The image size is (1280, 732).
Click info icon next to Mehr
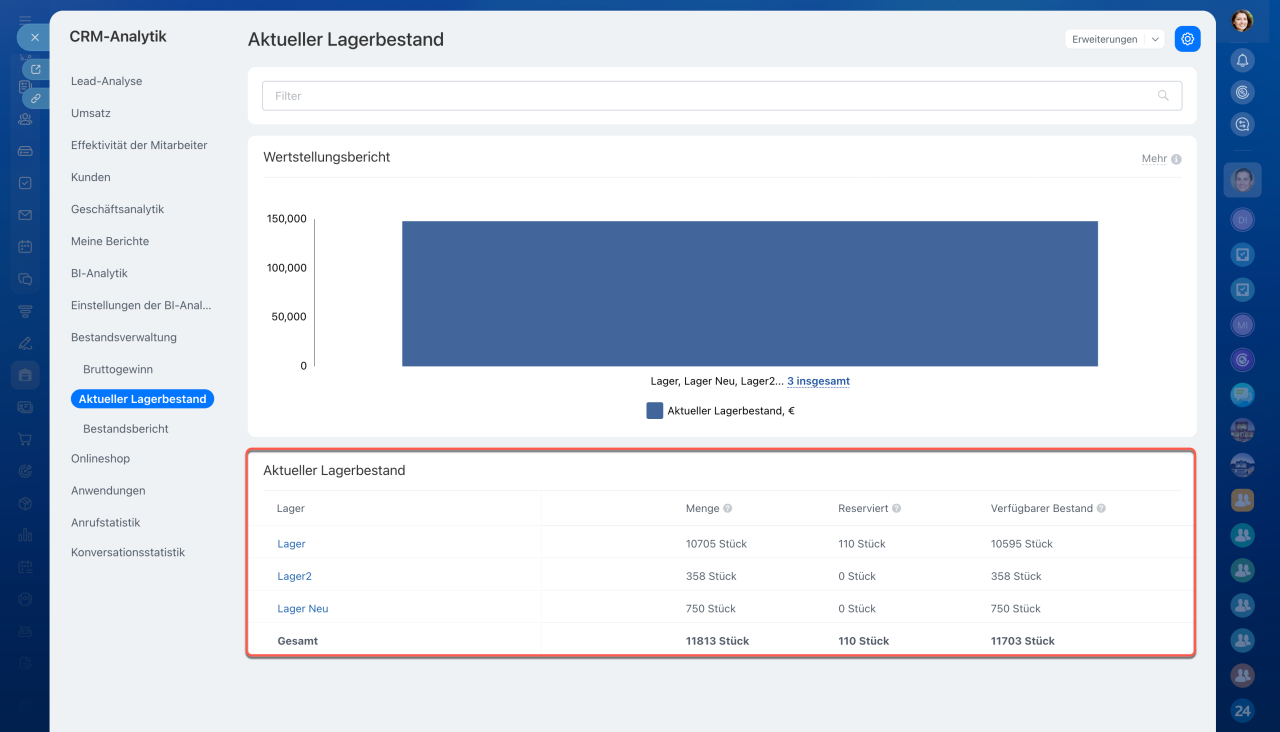click(x=1176, y=159)
